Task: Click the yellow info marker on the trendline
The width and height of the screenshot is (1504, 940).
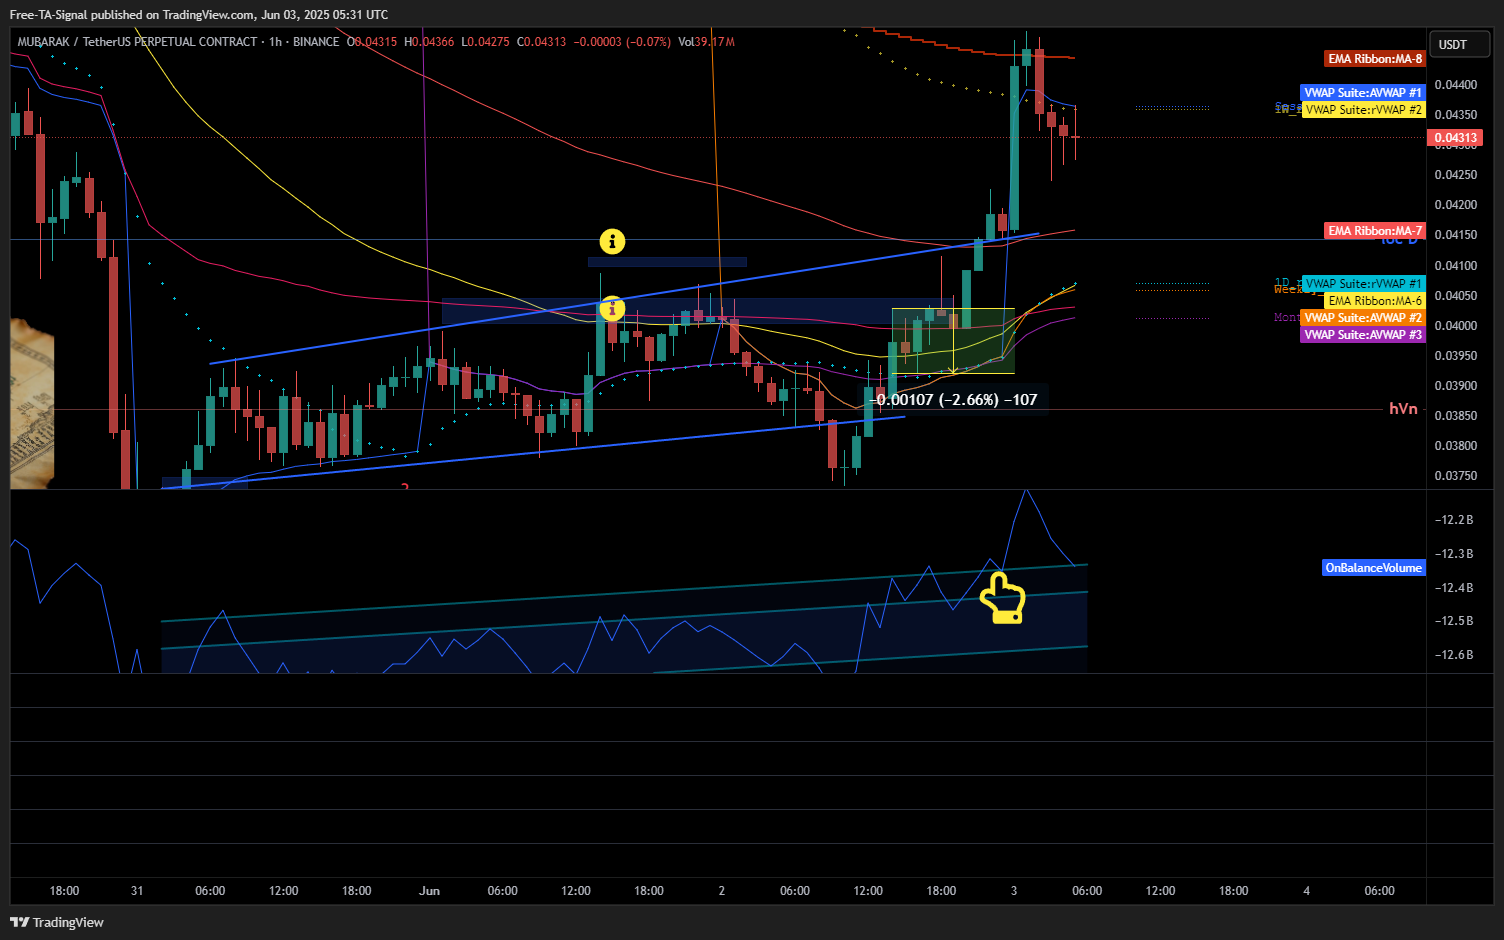Action: 612,309
